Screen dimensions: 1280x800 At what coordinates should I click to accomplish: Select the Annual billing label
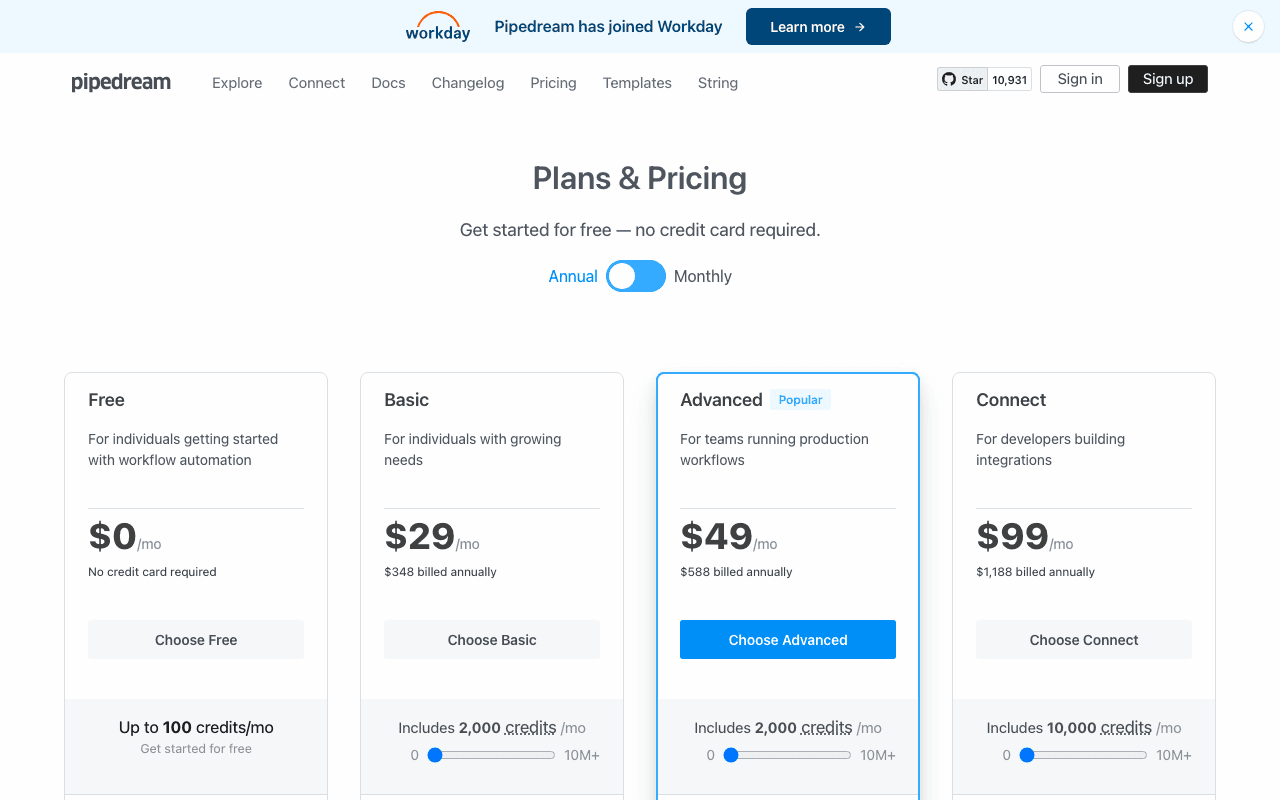(572, 276)
